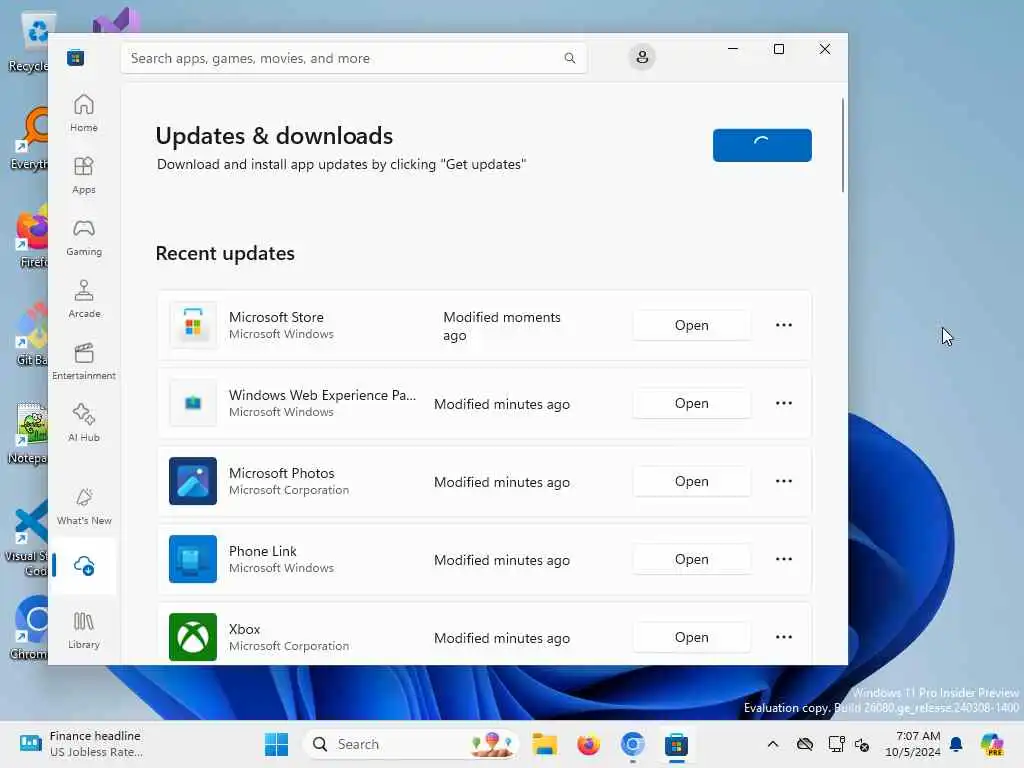Open File Explorer from taskbar

coord(544,744)
